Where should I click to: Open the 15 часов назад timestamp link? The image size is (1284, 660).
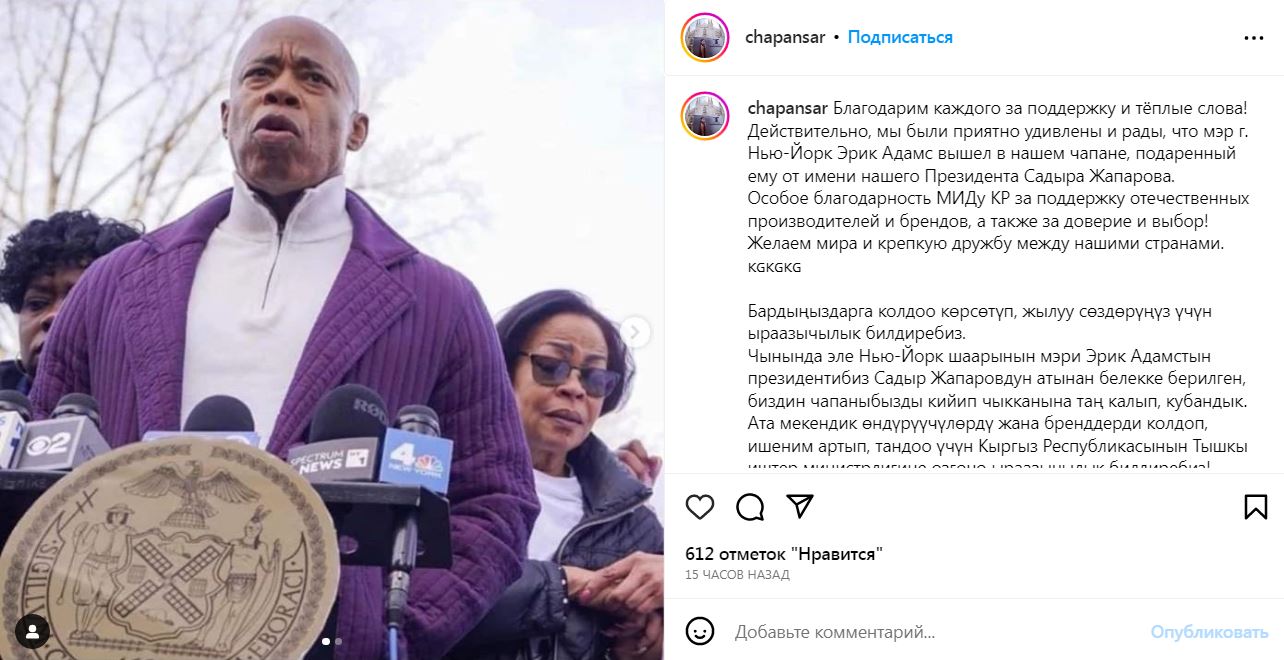click(x=737, y=575)
